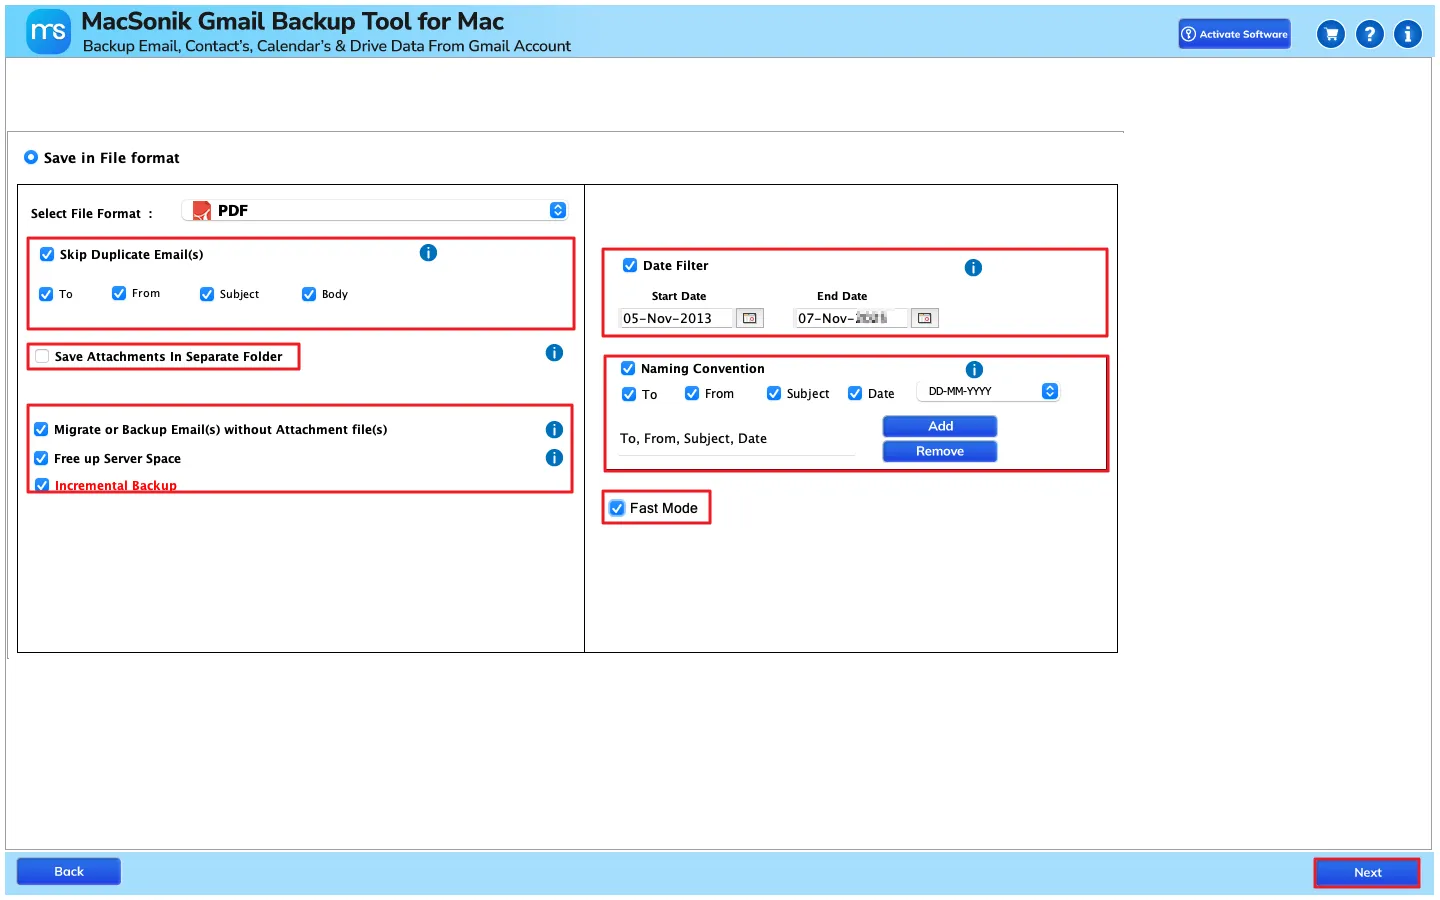Click the Activate Software button
The width and height of the screenshot is (1440, 900).
tap(1234, 34)
